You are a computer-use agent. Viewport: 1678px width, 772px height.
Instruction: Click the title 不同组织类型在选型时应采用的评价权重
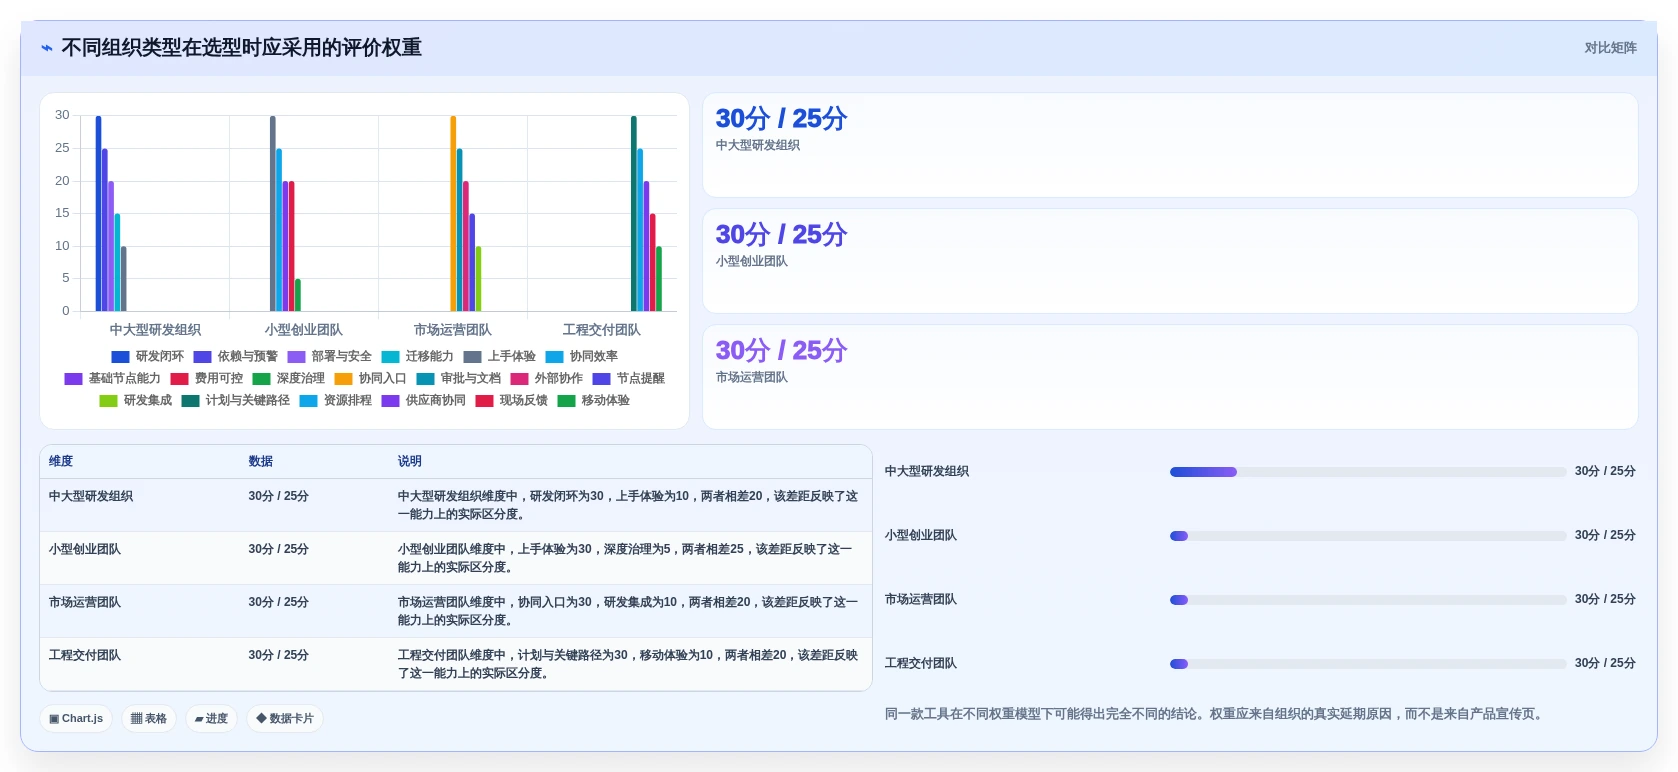point(241,48)
